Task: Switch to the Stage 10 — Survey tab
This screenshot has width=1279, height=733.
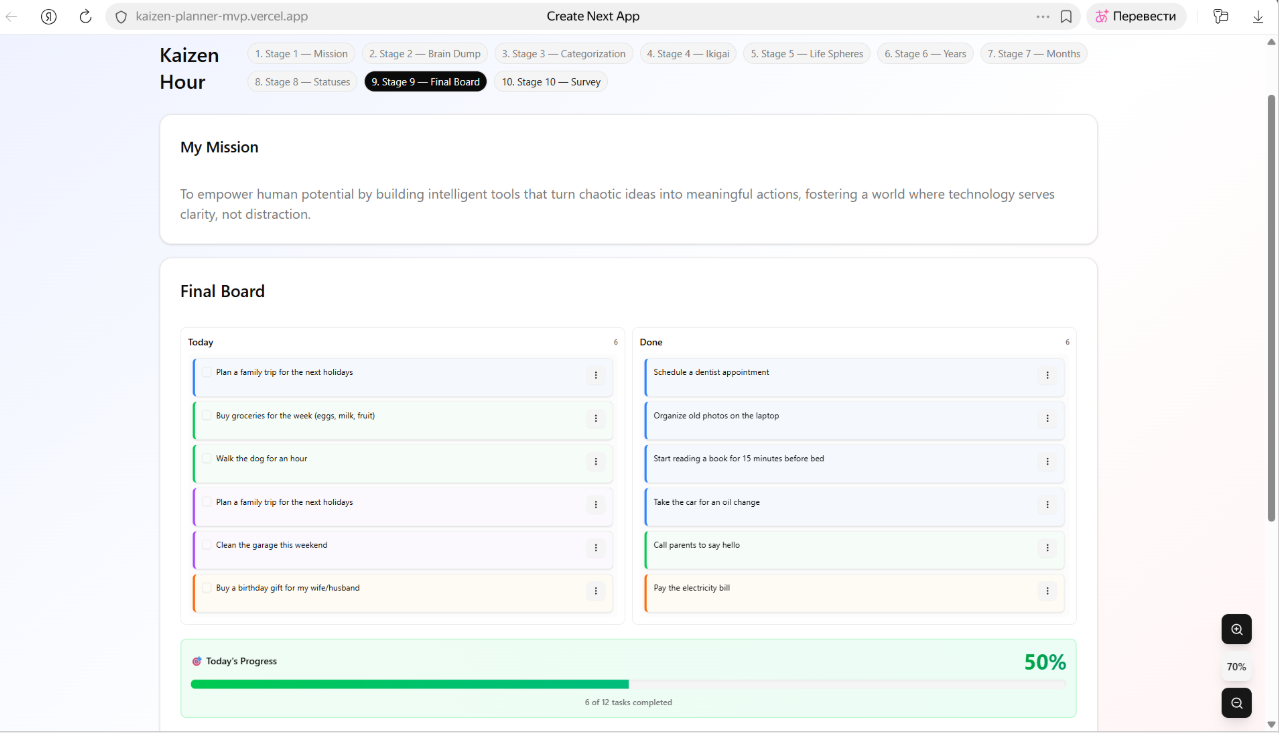Action: 551,81
